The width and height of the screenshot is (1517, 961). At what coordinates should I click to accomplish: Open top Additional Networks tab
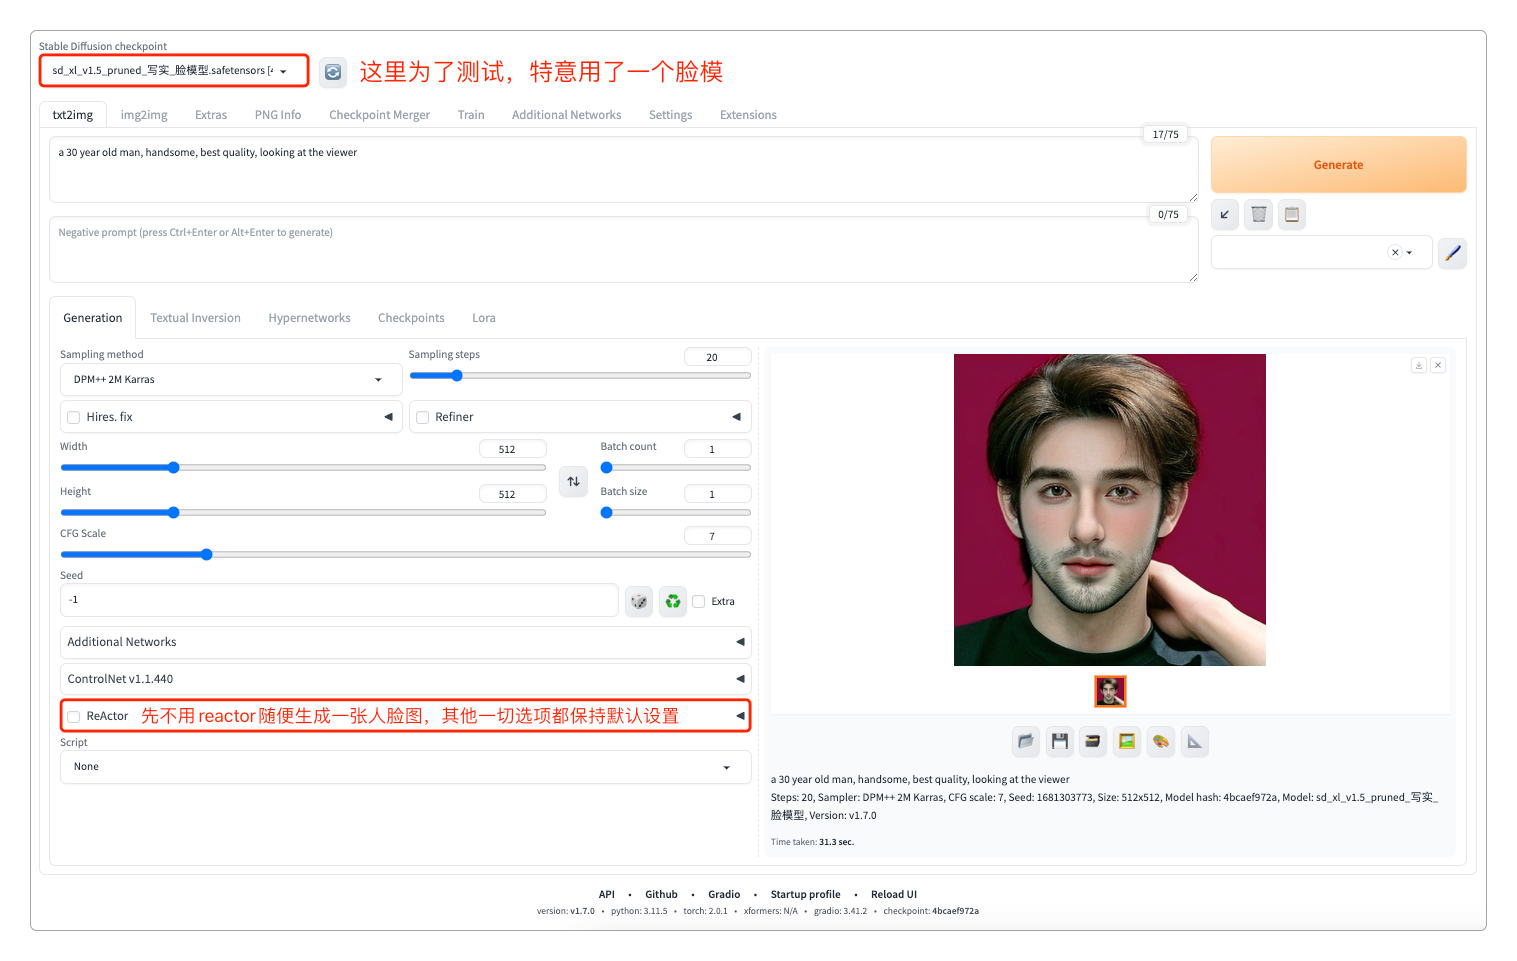(567, 115)
